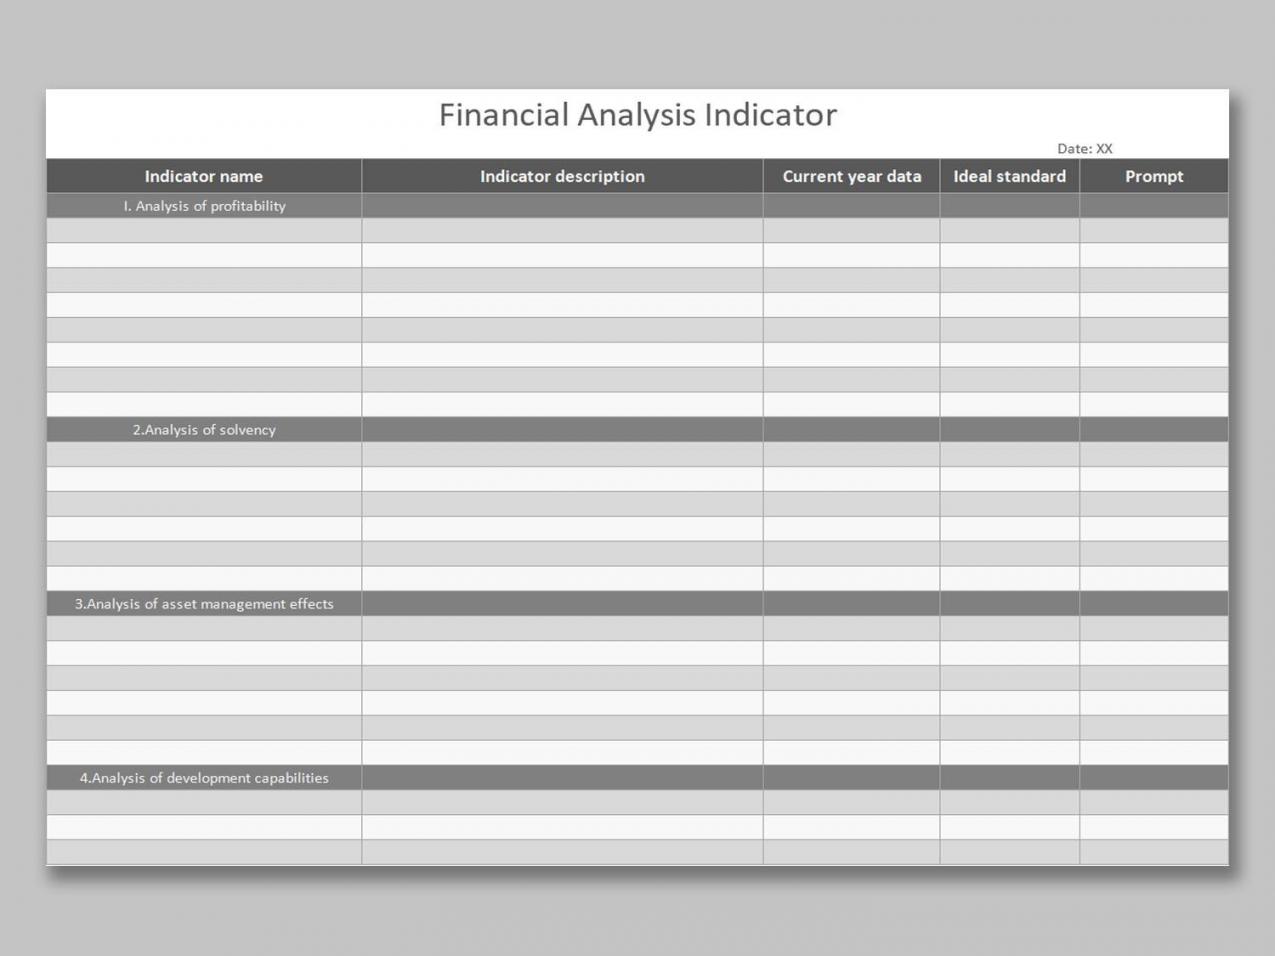Click the first empty Prompt cell

click(1153, 230)
